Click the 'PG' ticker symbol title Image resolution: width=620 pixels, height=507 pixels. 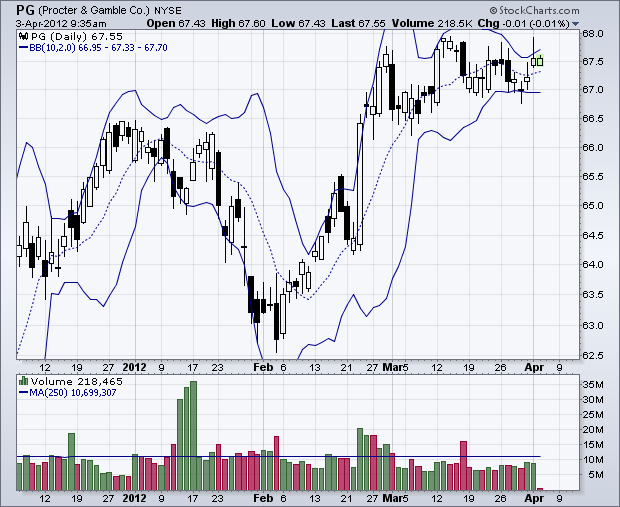tap(25, 10)
